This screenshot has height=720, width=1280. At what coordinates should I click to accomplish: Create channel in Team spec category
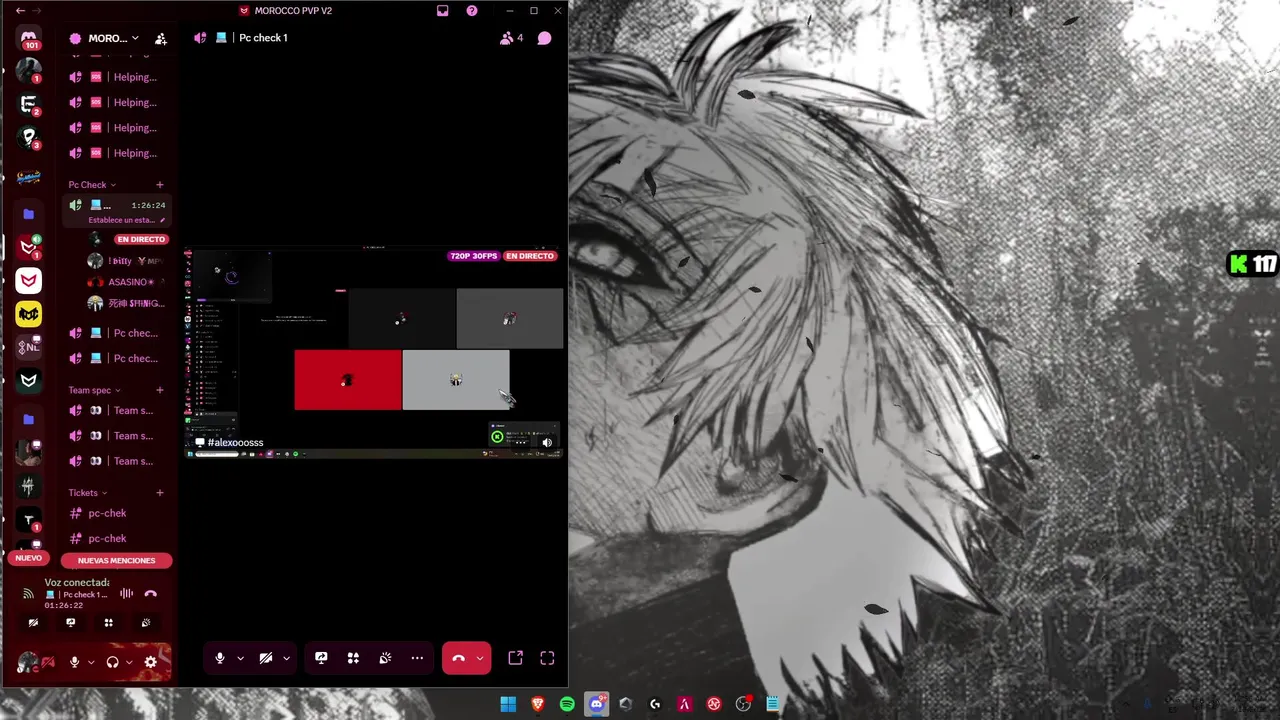pyautogui.click(x=159, y=390)
